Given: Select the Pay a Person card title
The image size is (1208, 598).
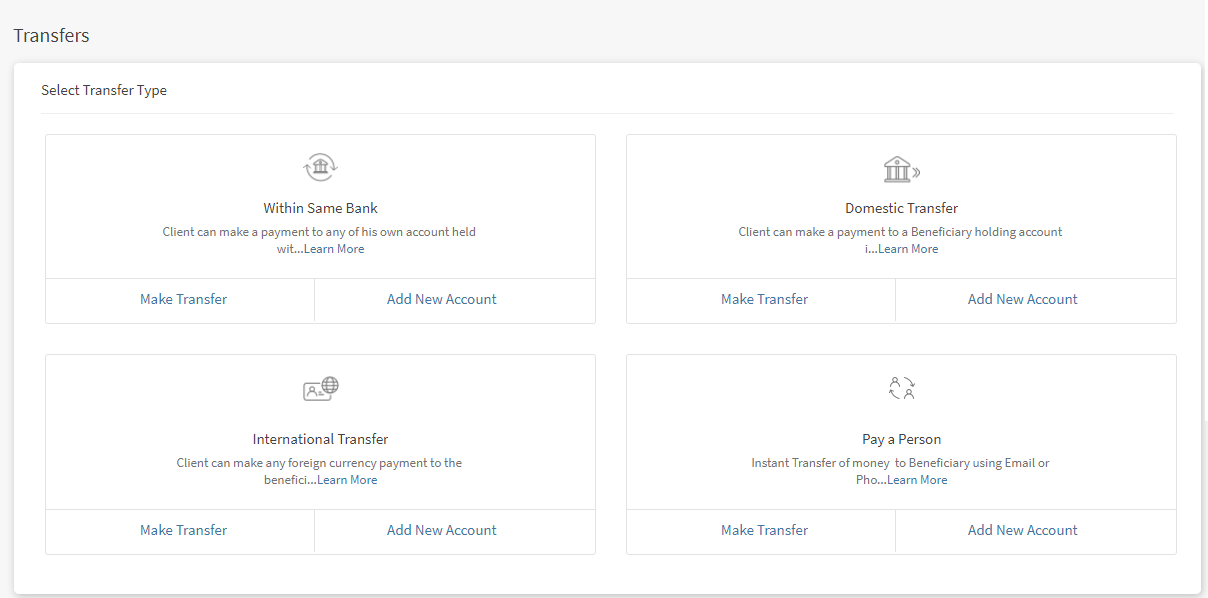Looking at the screenshot, I should click(x=901, y=439).
